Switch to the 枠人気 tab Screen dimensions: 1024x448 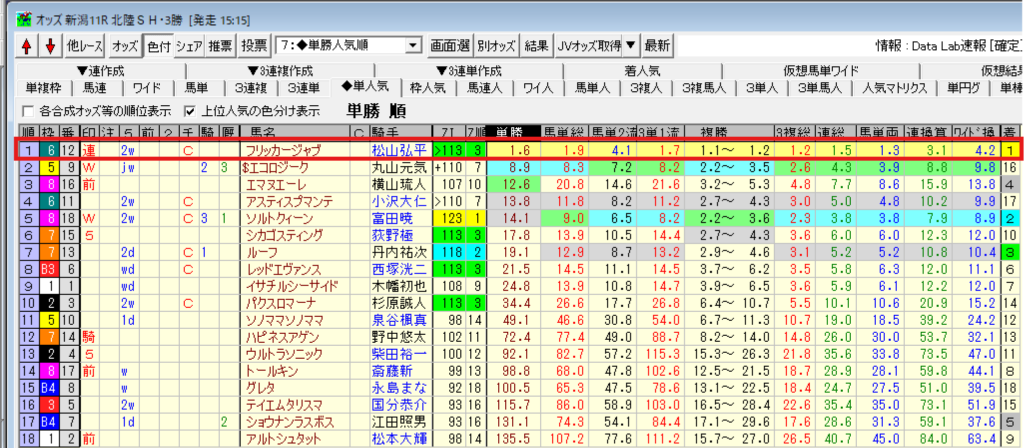tap(427, 88)
